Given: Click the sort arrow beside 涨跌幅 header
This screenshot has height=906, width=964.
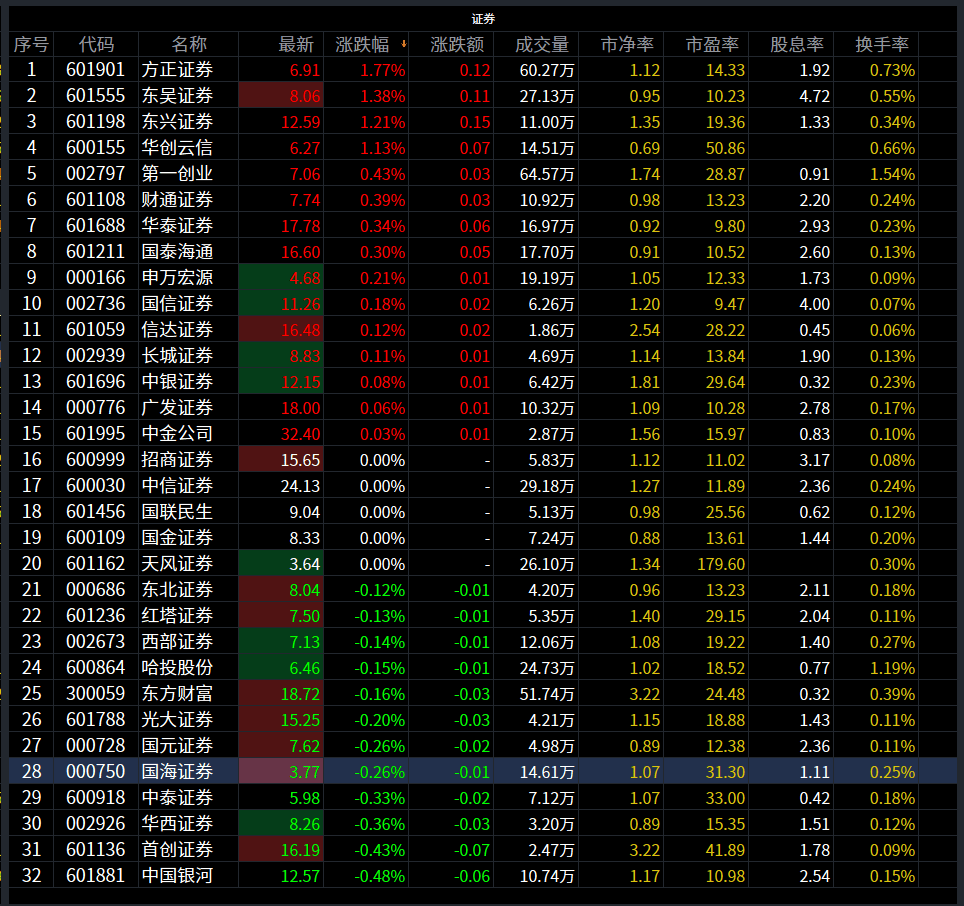Looking at the screenshot, I should coord(403,44).
